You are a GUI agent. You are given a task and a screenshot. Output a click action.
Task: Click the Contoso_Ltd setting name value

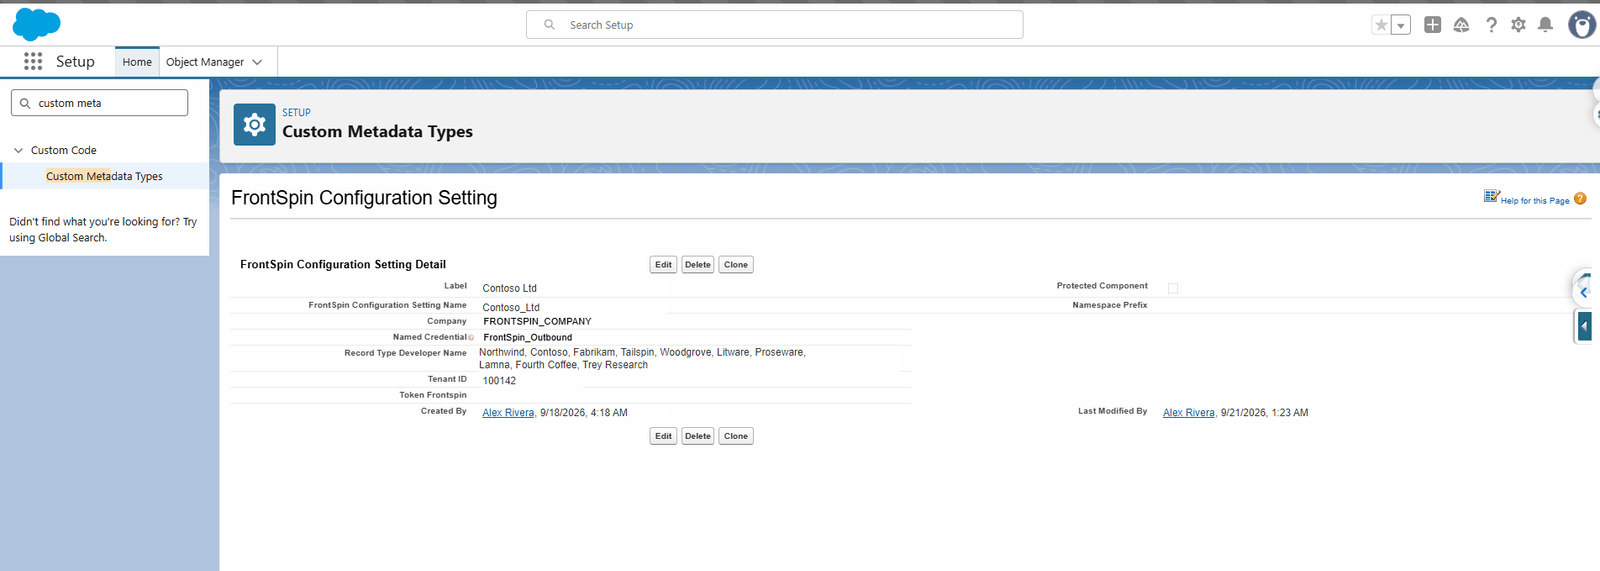click(x=511, y=308)
